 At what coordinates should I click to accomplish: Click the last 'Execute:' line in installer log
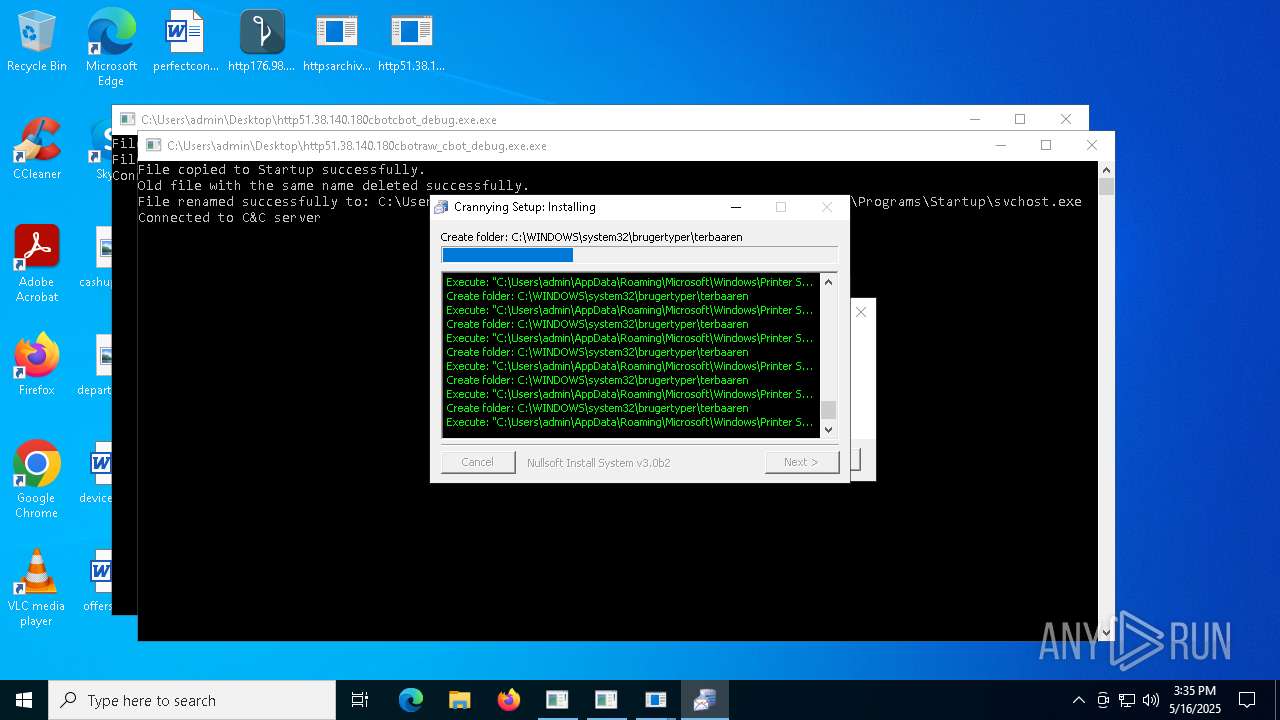pos(630,422)
